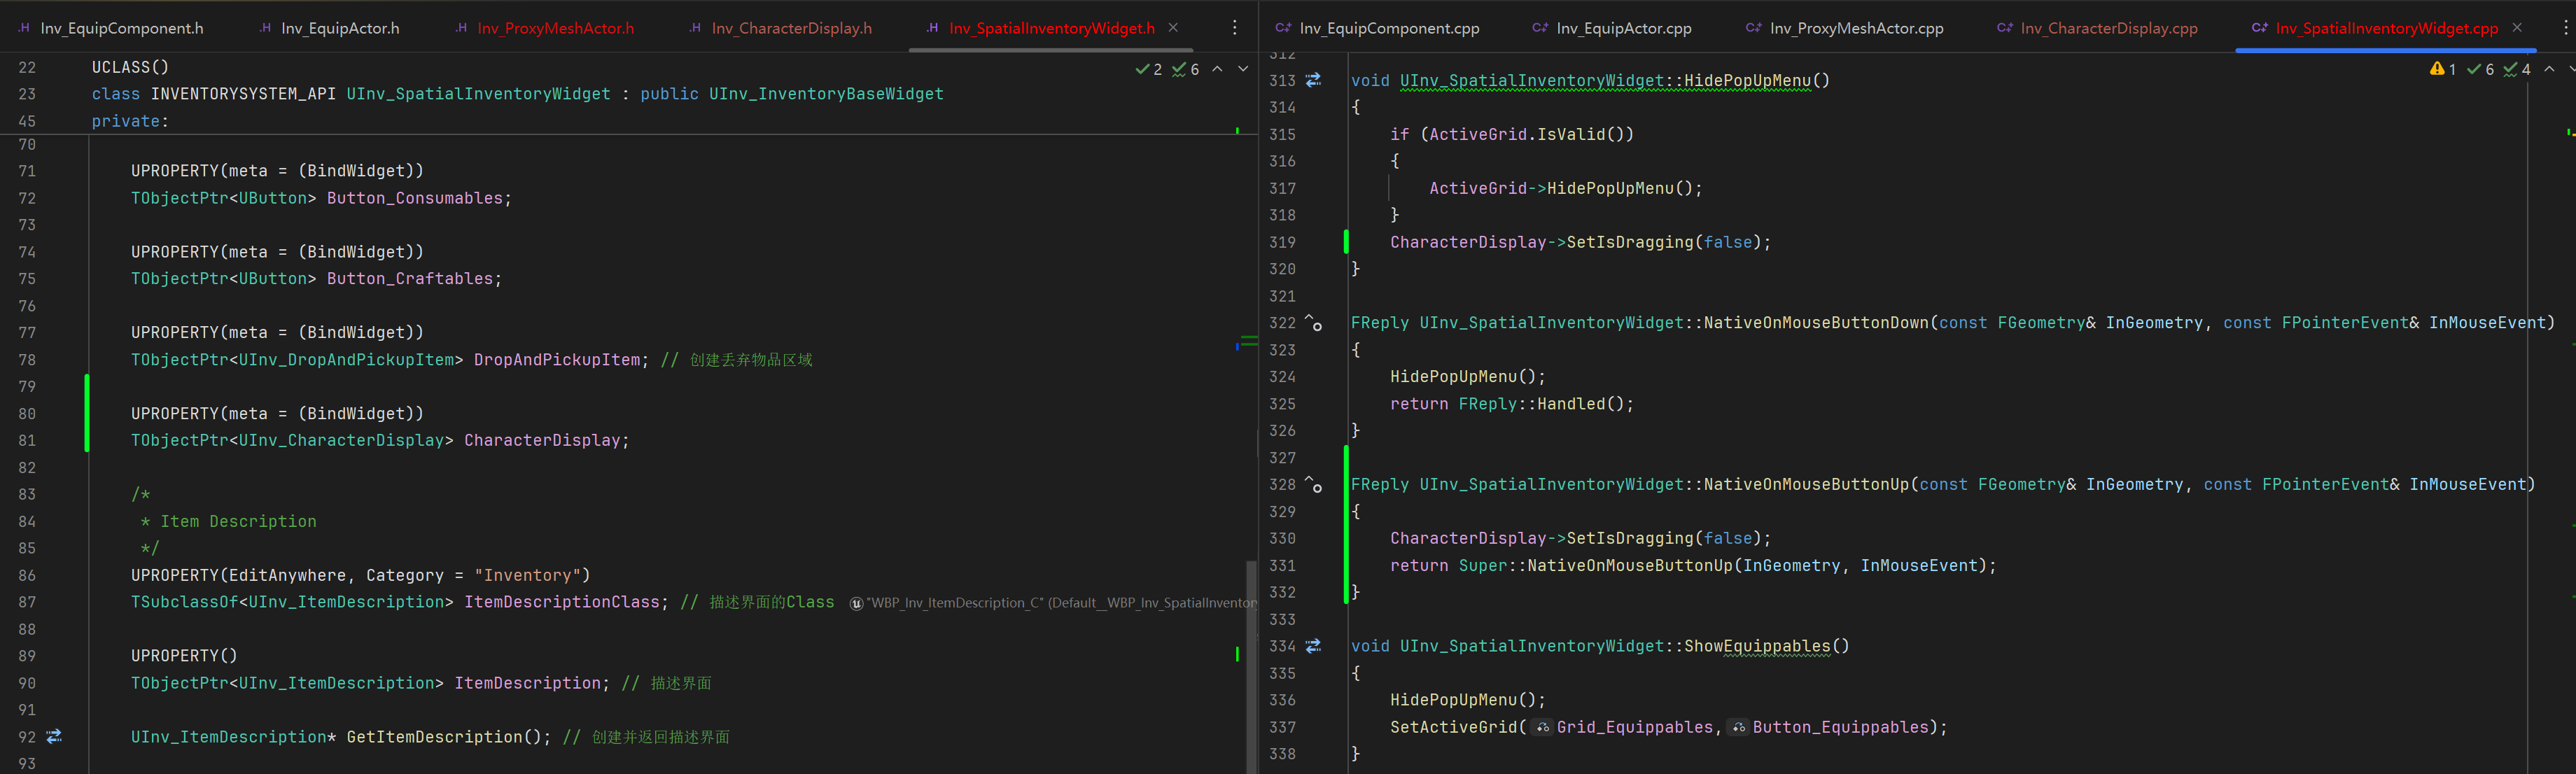2576x774 pixels.
Task: Go to the previous highlighted problem in the header editor
Action: click(x=1217, y=69)
